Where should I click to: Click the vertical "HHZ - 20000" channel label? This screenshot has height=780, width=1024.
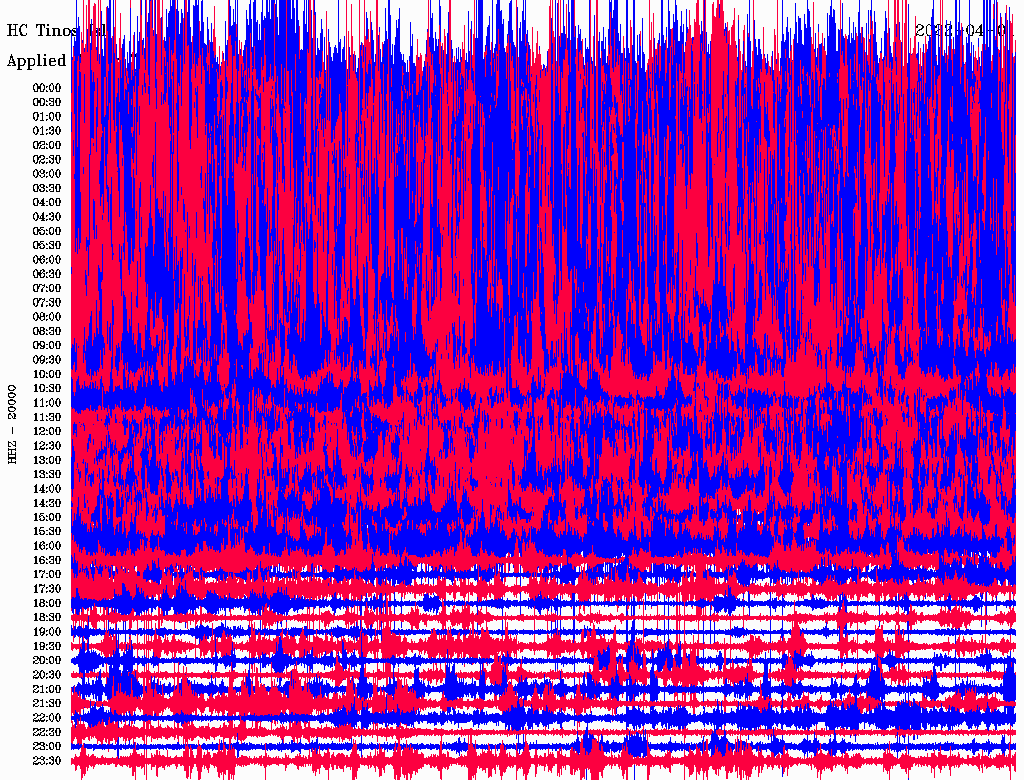(12, 424)
